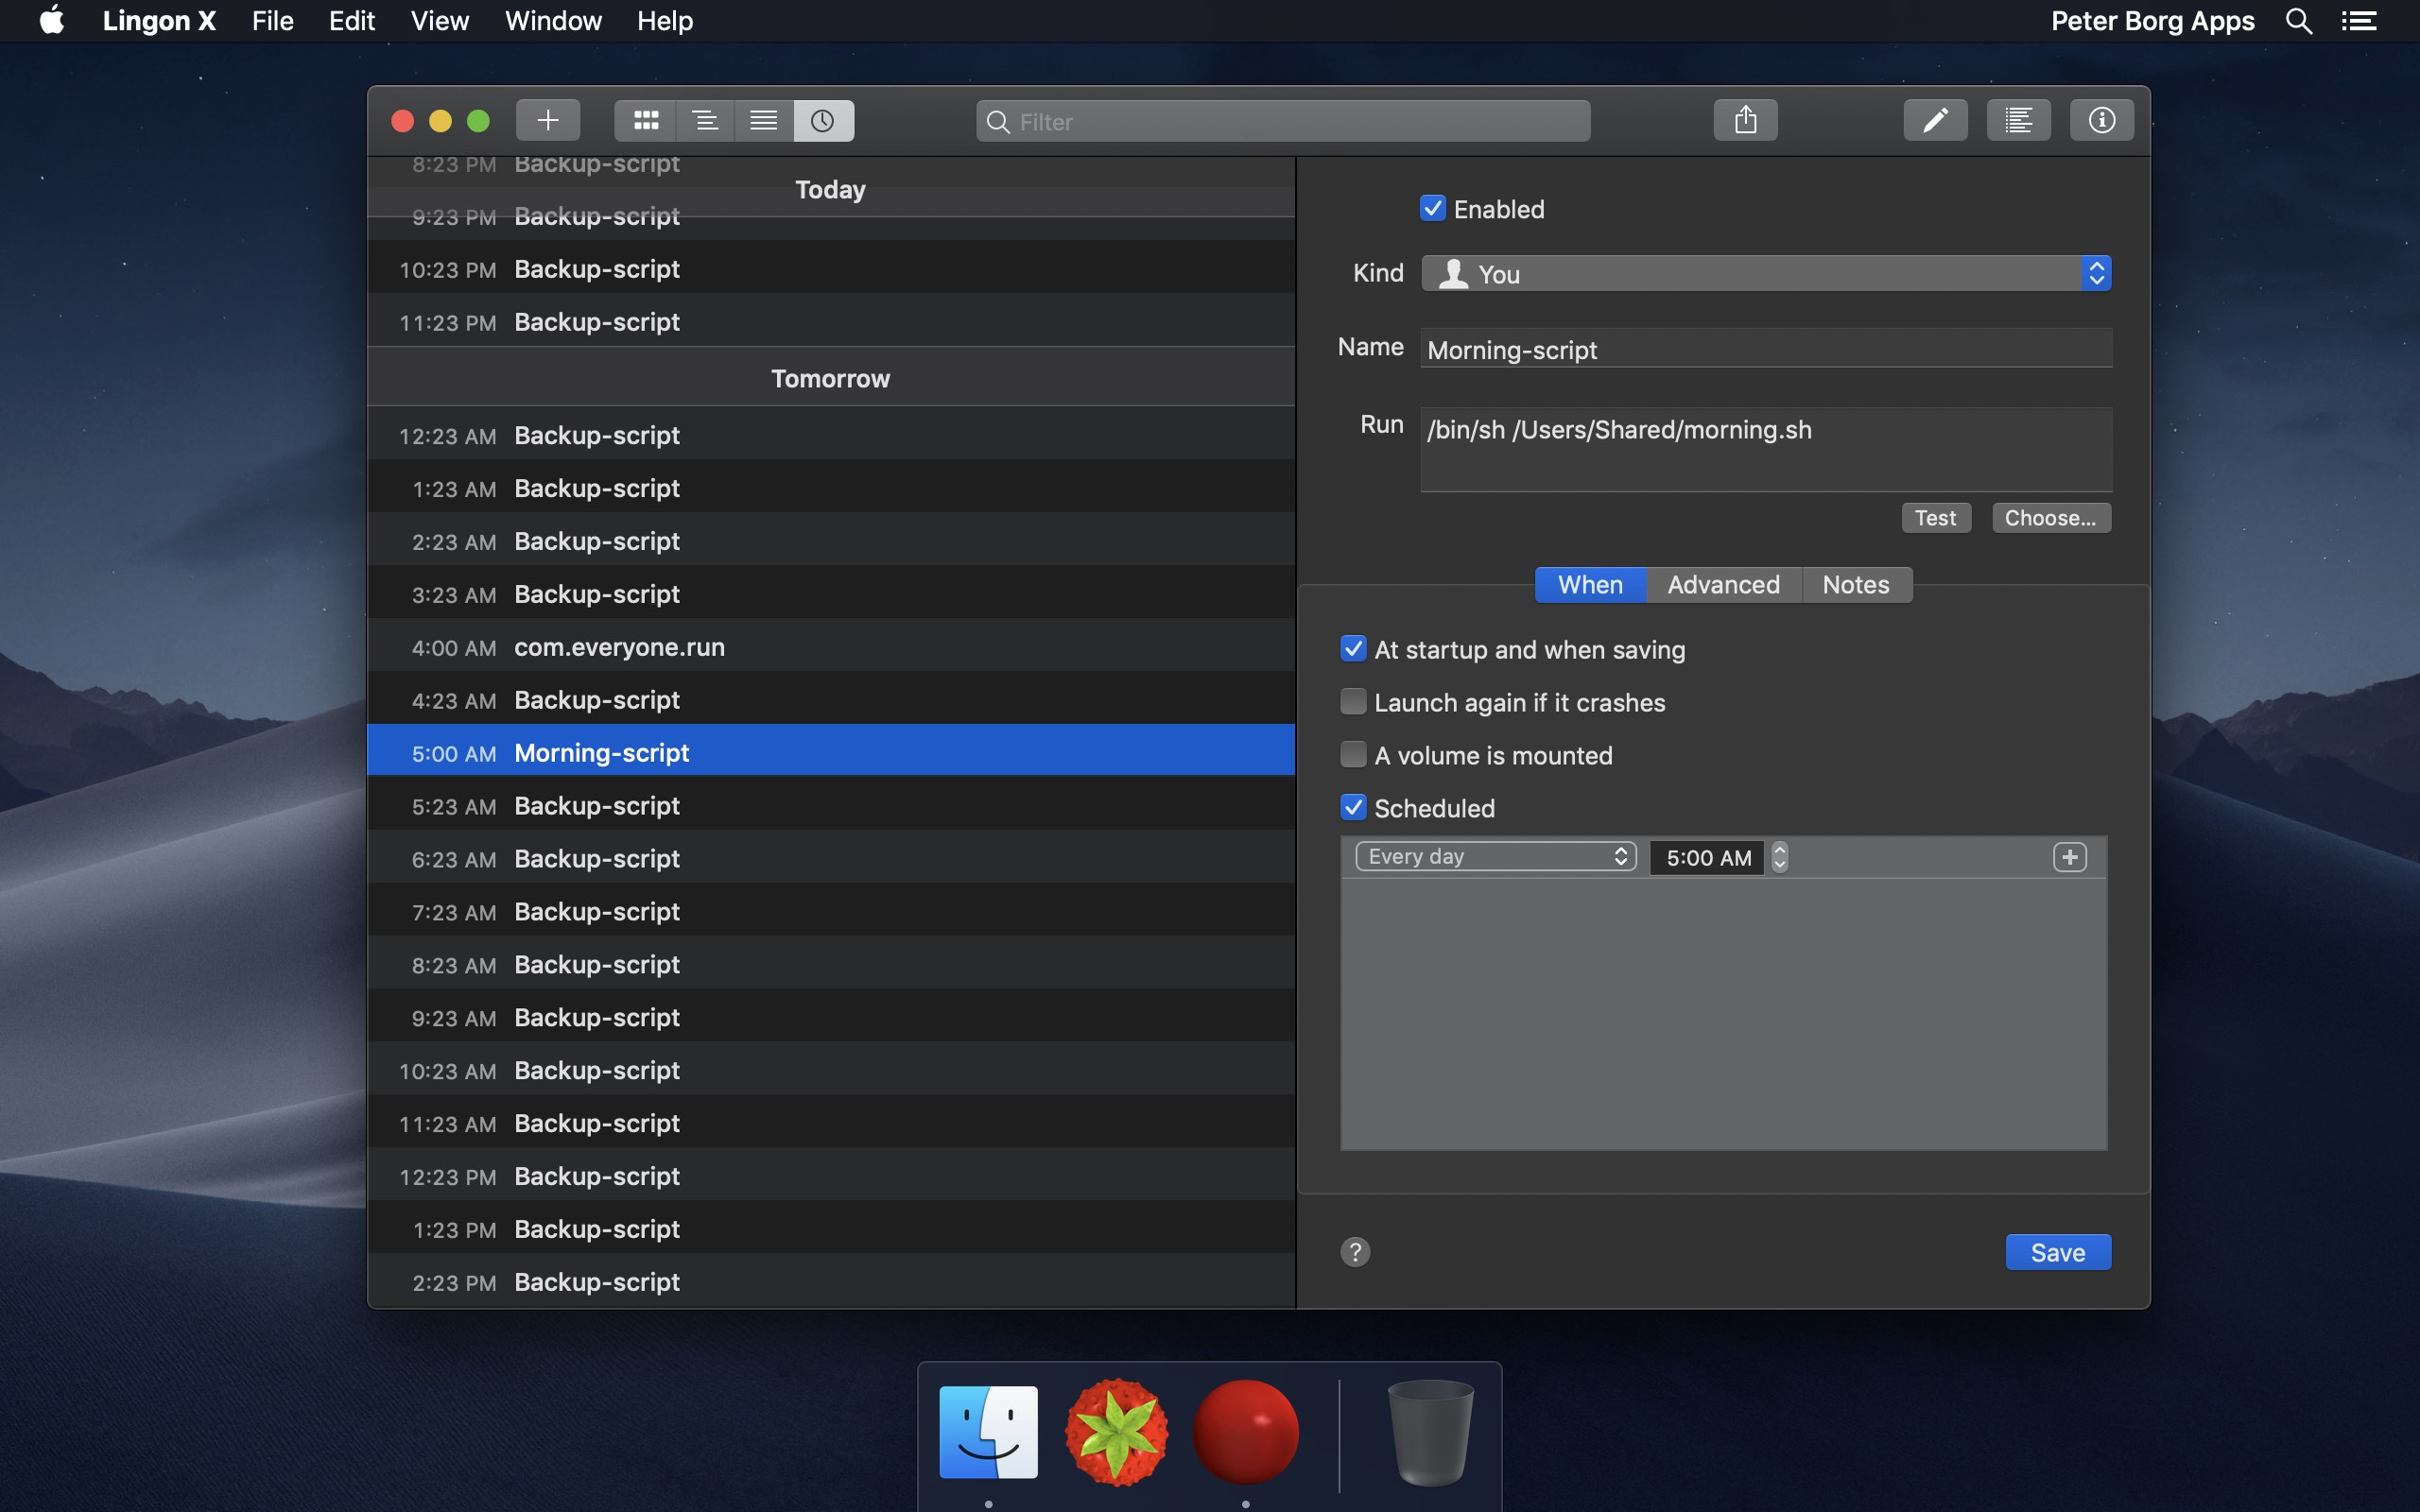Click the grouped list view icon

704,118
